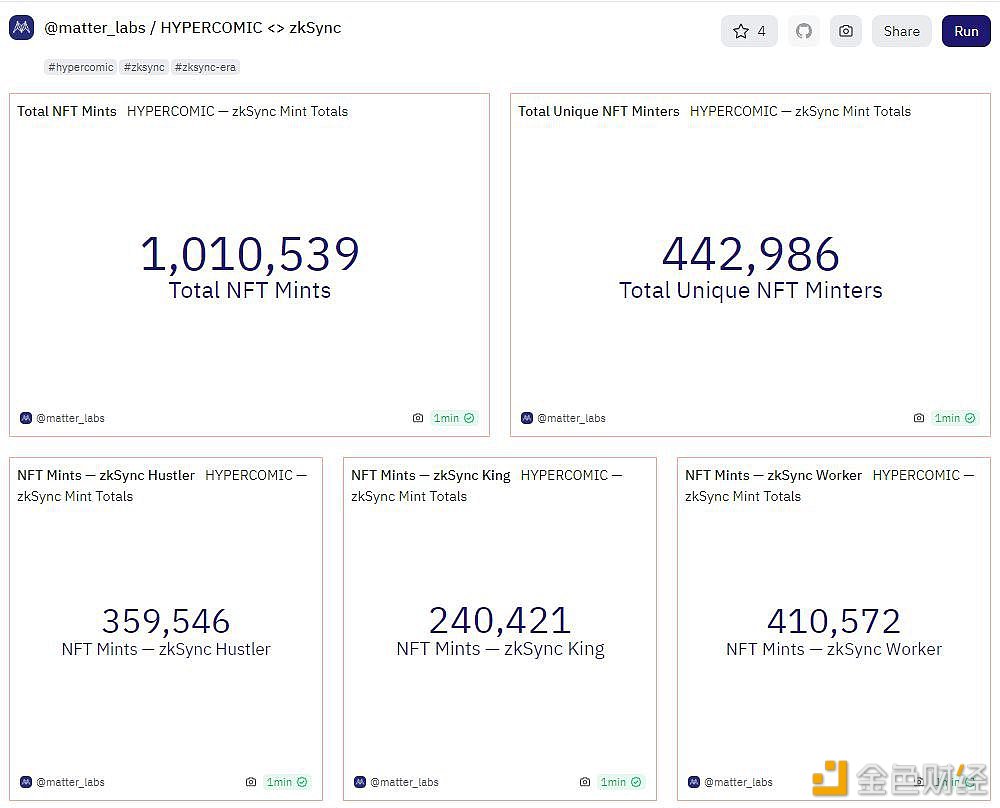1000x808 pixels.
Task: Click the camera icon in the zkSync Hustler card
Action: point(251,782)
